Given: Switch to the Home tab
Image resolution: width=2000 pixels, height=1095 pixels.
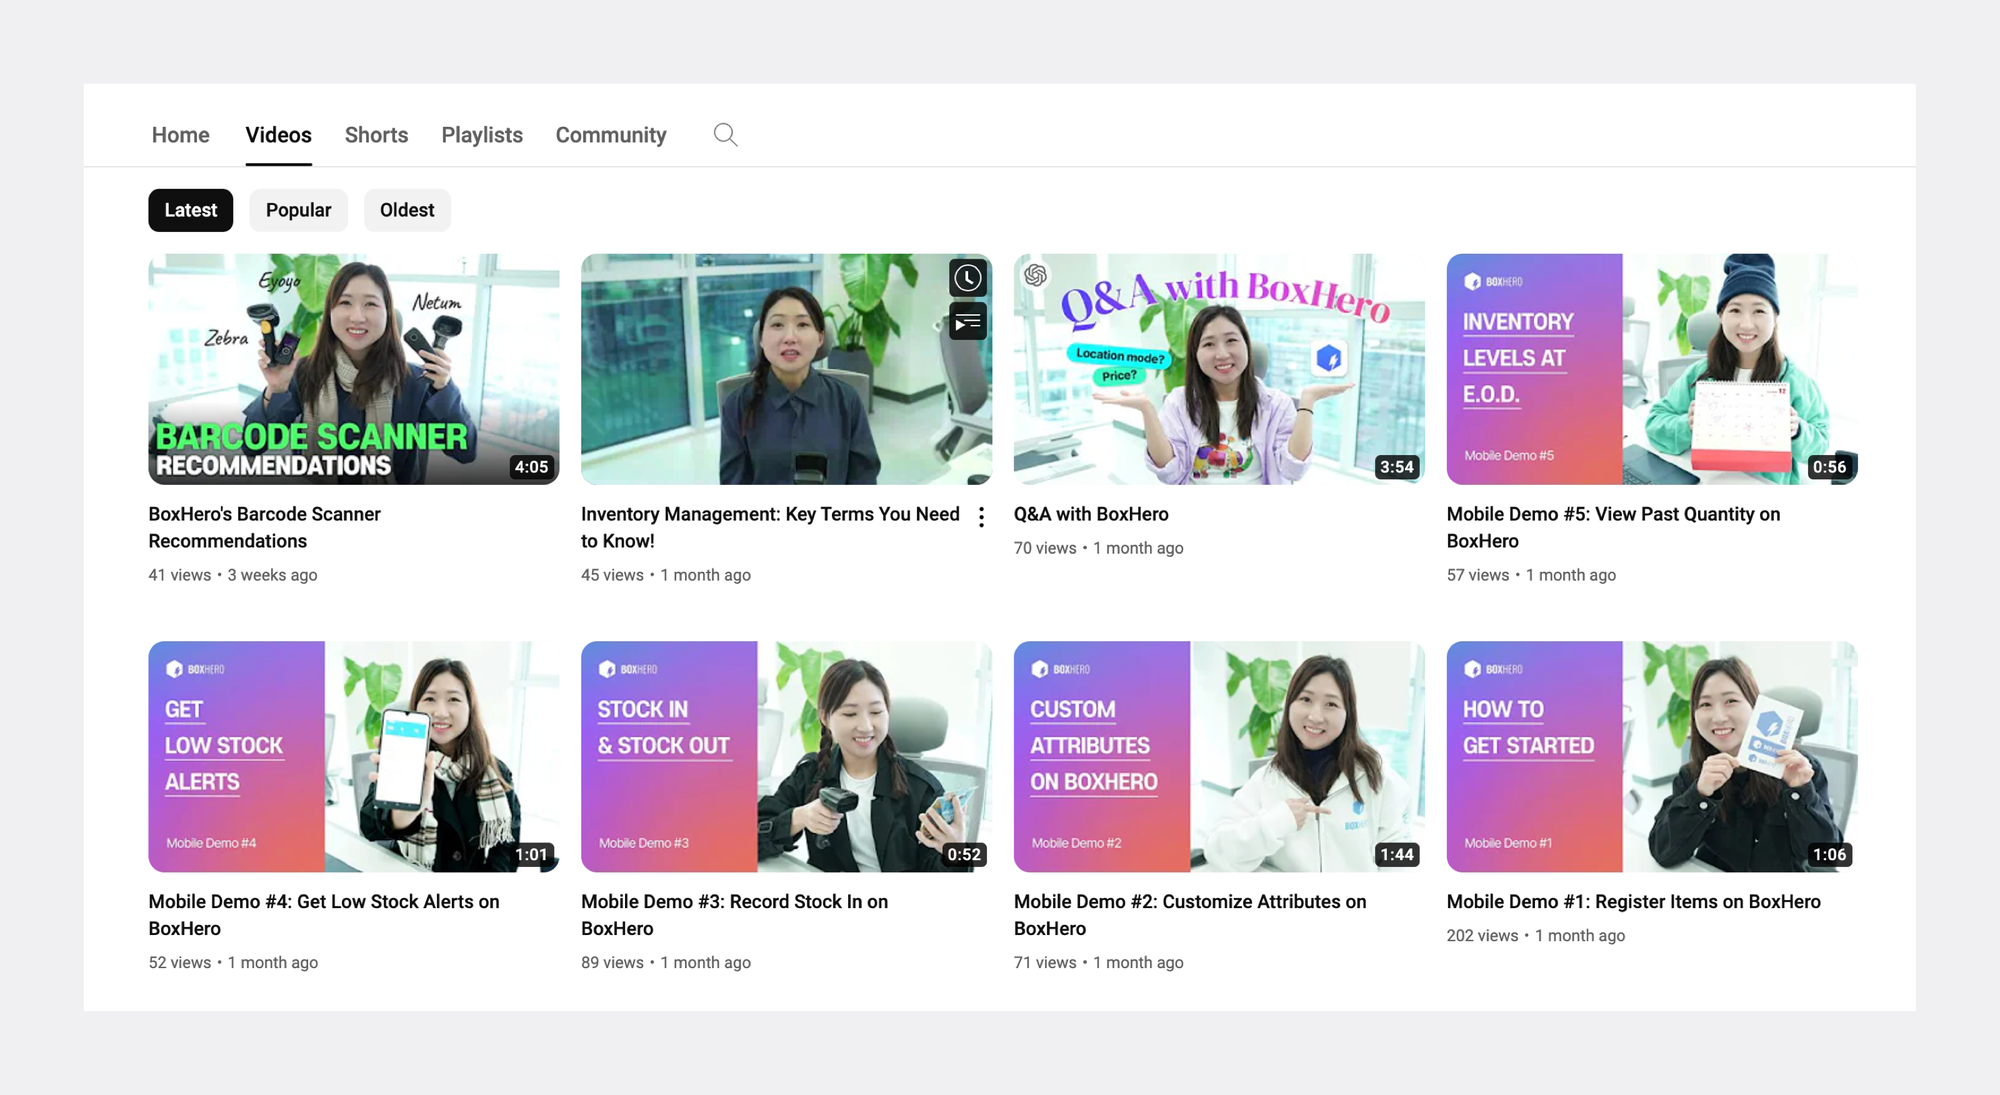Looking at the screenshot, I should coord(180,134).
